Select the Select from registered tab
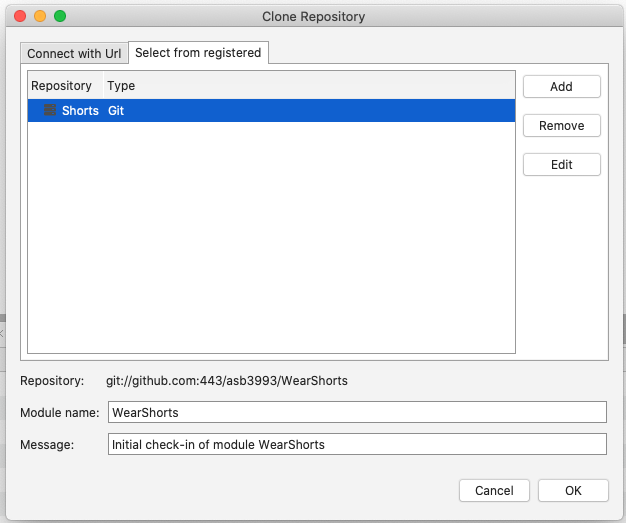Image resolution: width=626 pixels, height=523 pixels. point(198,52)
